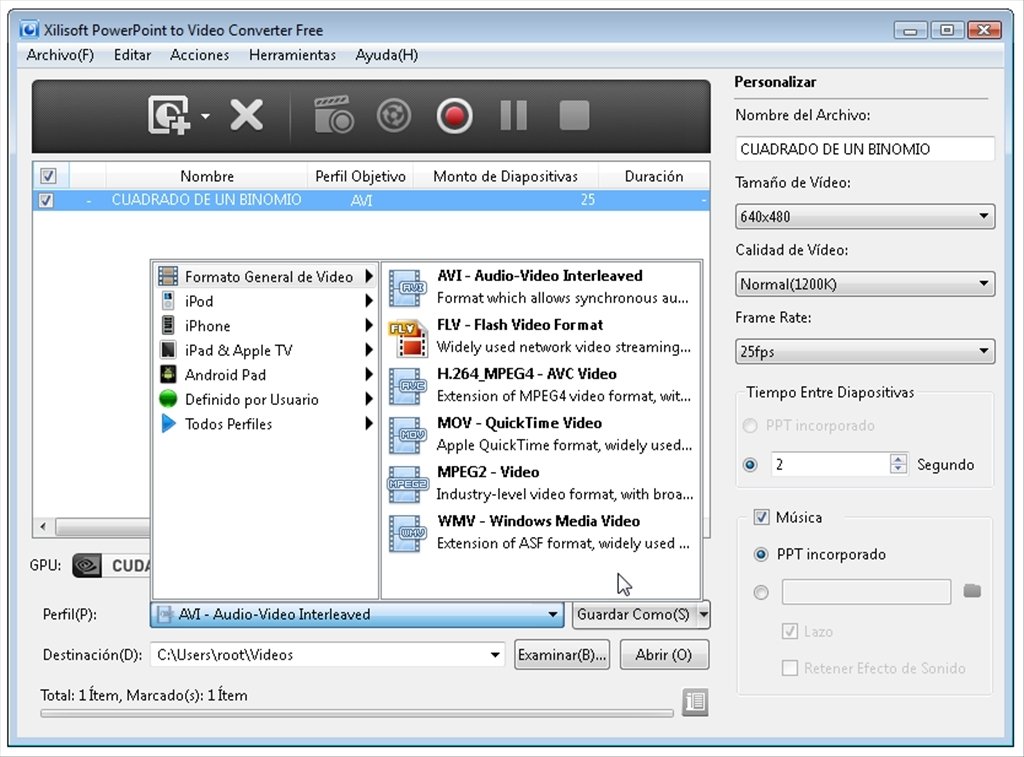Click the NVIDIA GPU icon

87,565
